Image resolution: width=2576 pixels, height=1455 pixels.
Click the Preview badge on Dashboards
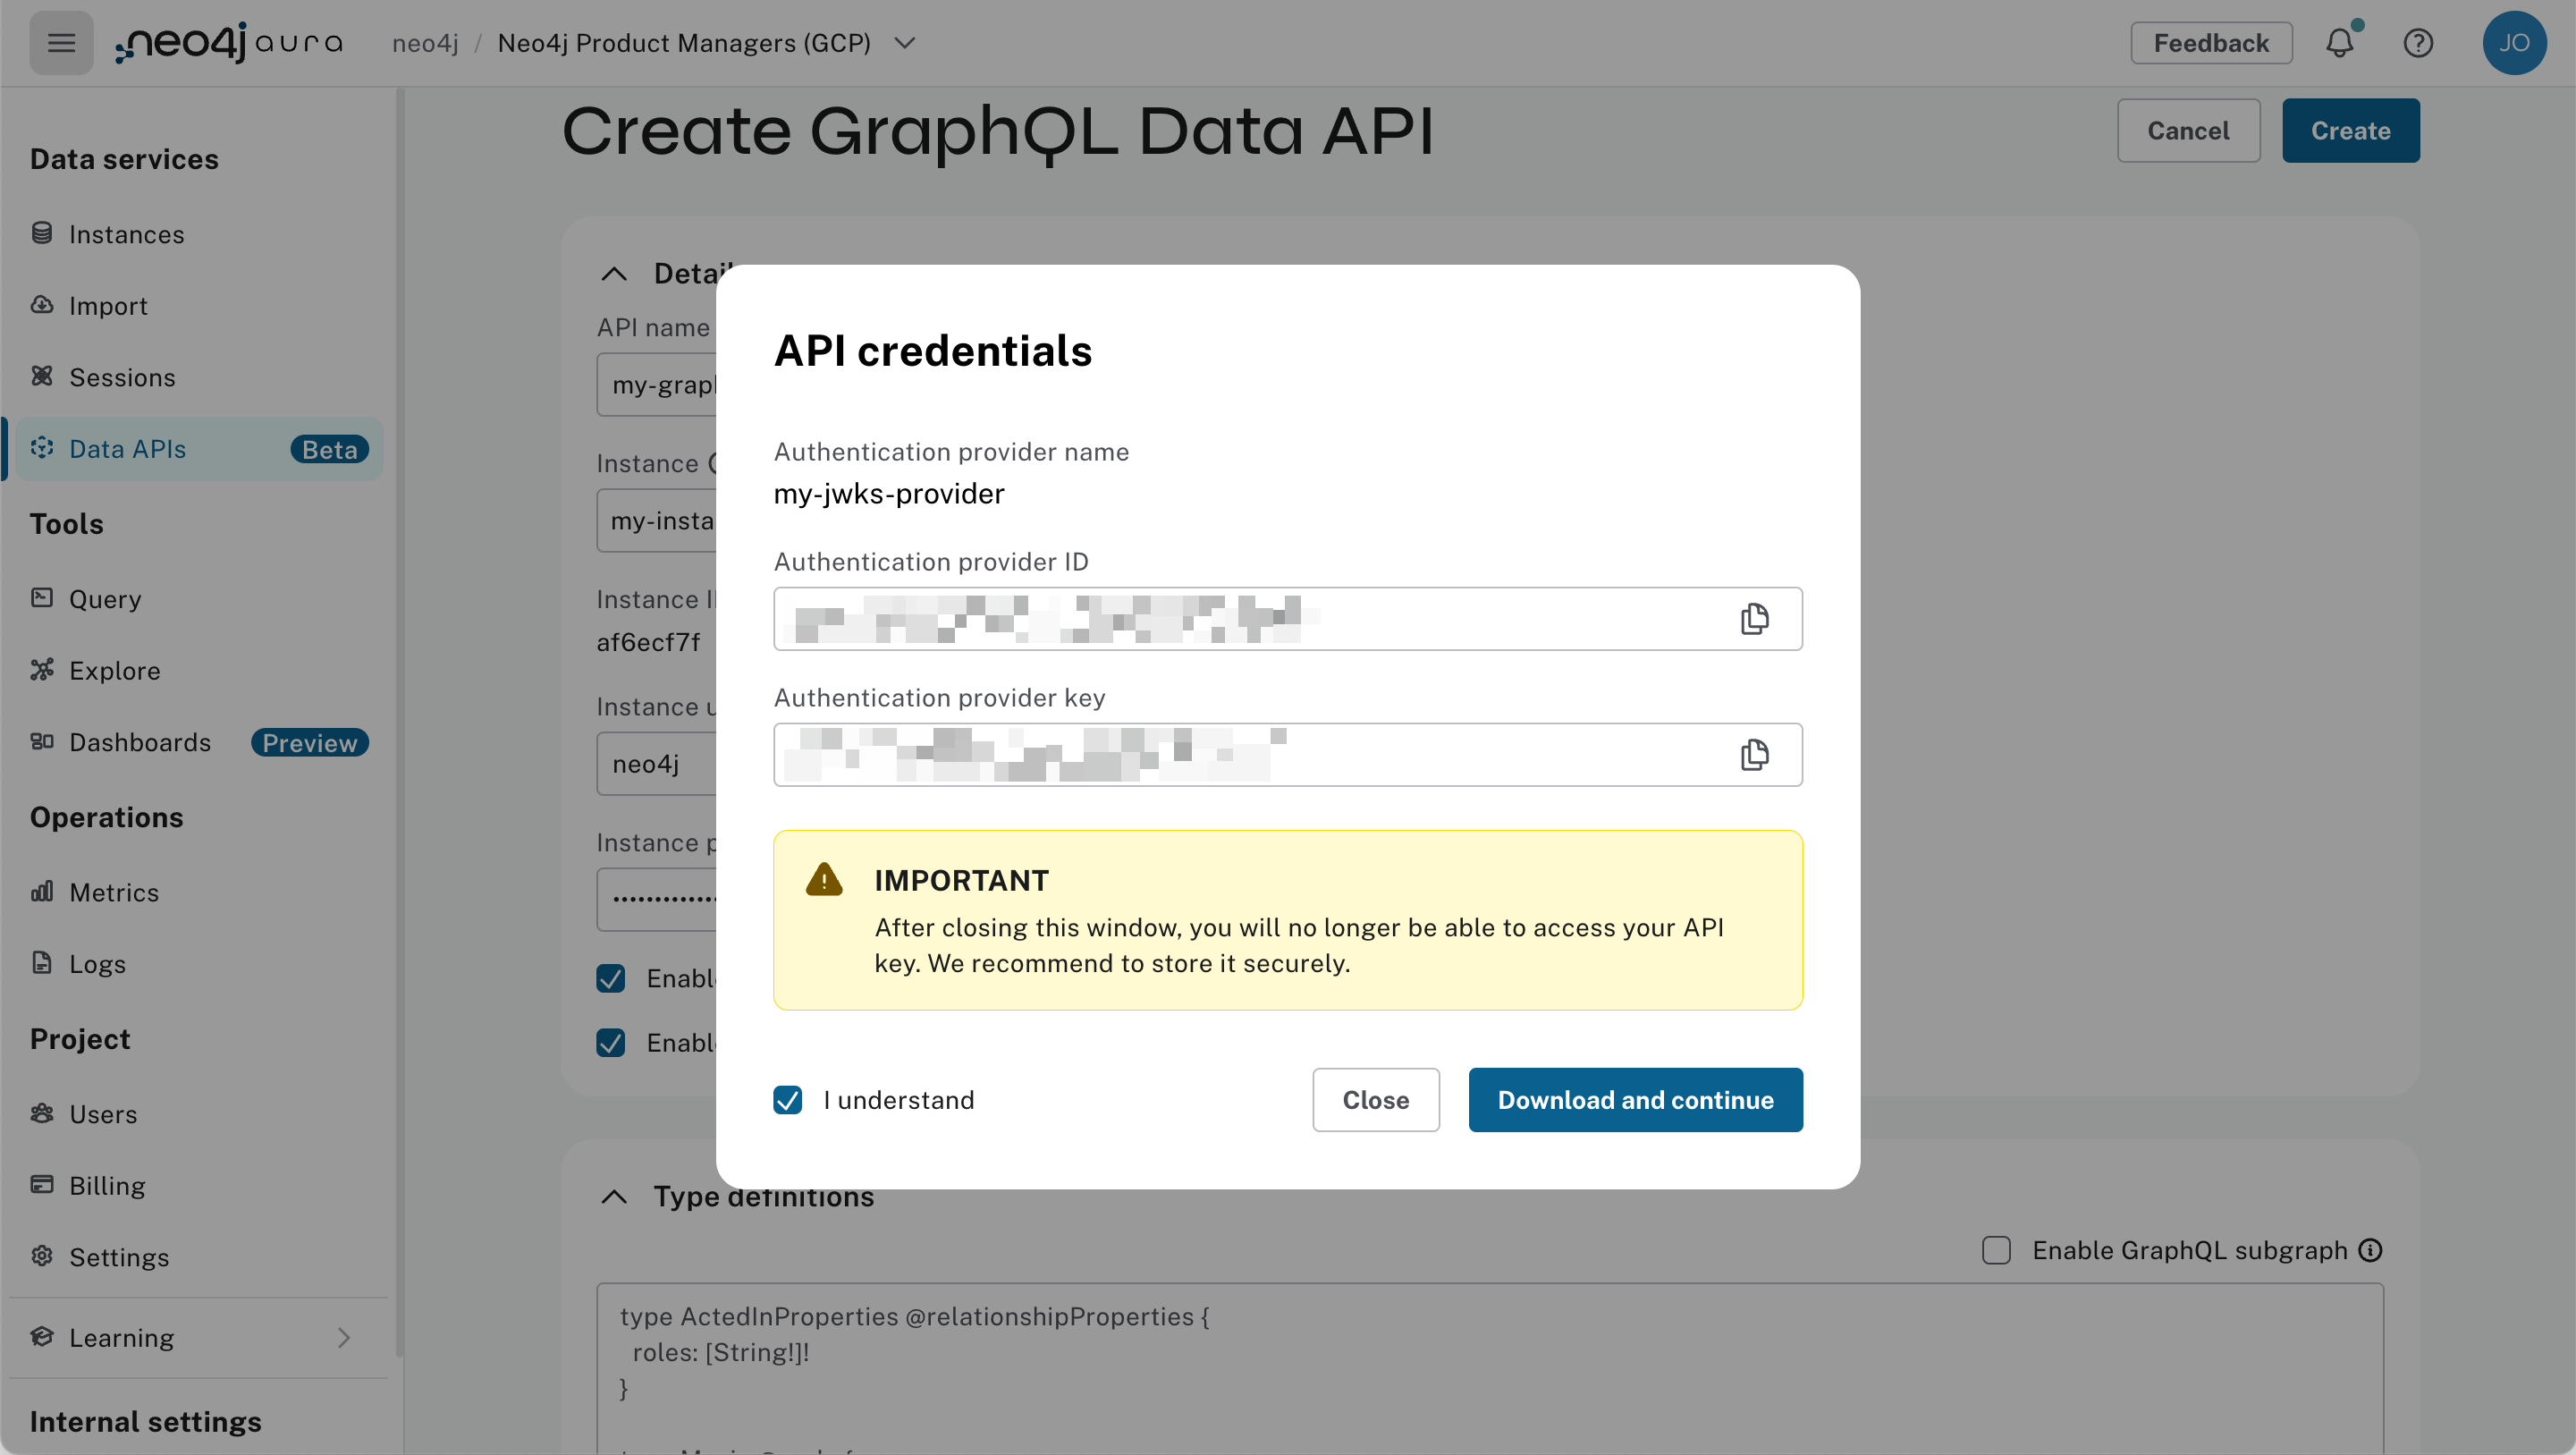coord(309,743)
